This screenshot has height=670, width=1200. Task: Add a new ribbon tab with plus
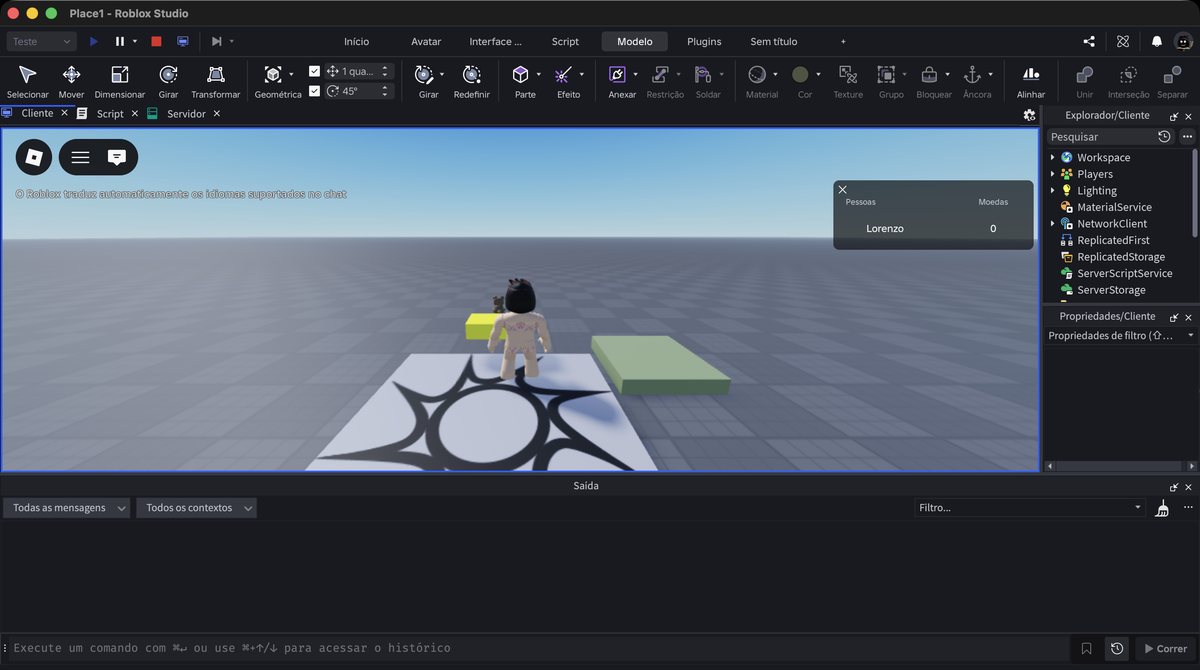843,41
